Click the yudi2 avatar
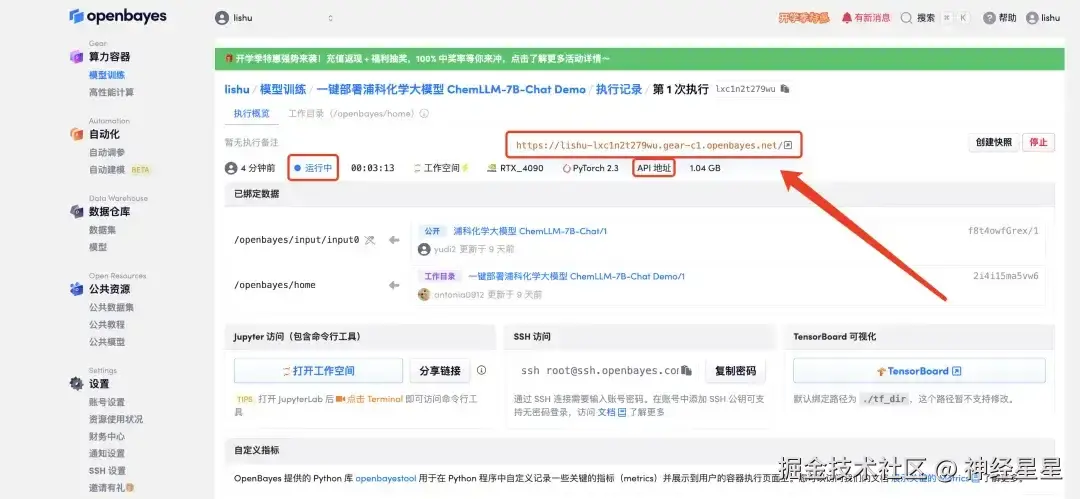This screenshot has width=1080, height=499. tap(424, 249)
